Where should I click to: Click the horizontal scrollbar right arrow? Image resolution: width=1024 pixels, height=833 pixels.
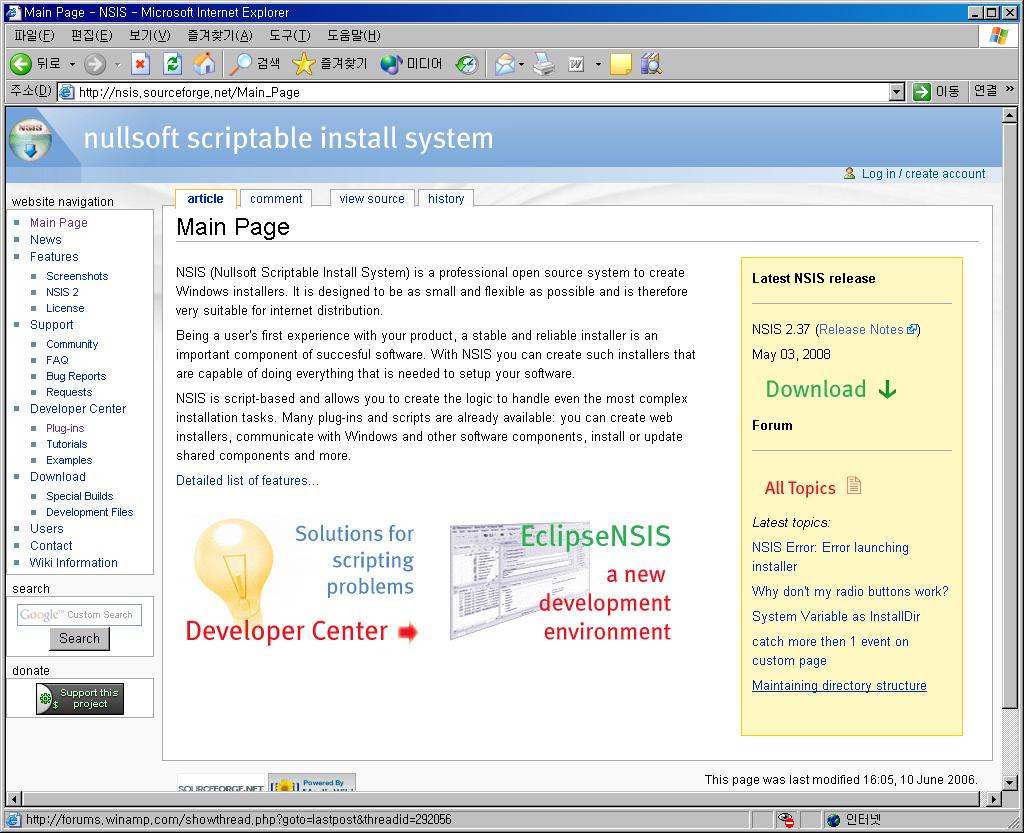click(993, 798)
